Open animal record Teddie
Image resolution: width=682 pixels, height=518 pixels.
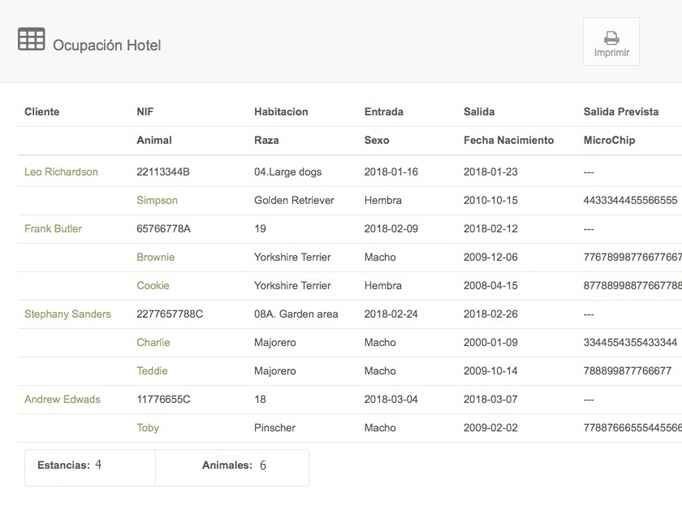(x=152, y=371)
